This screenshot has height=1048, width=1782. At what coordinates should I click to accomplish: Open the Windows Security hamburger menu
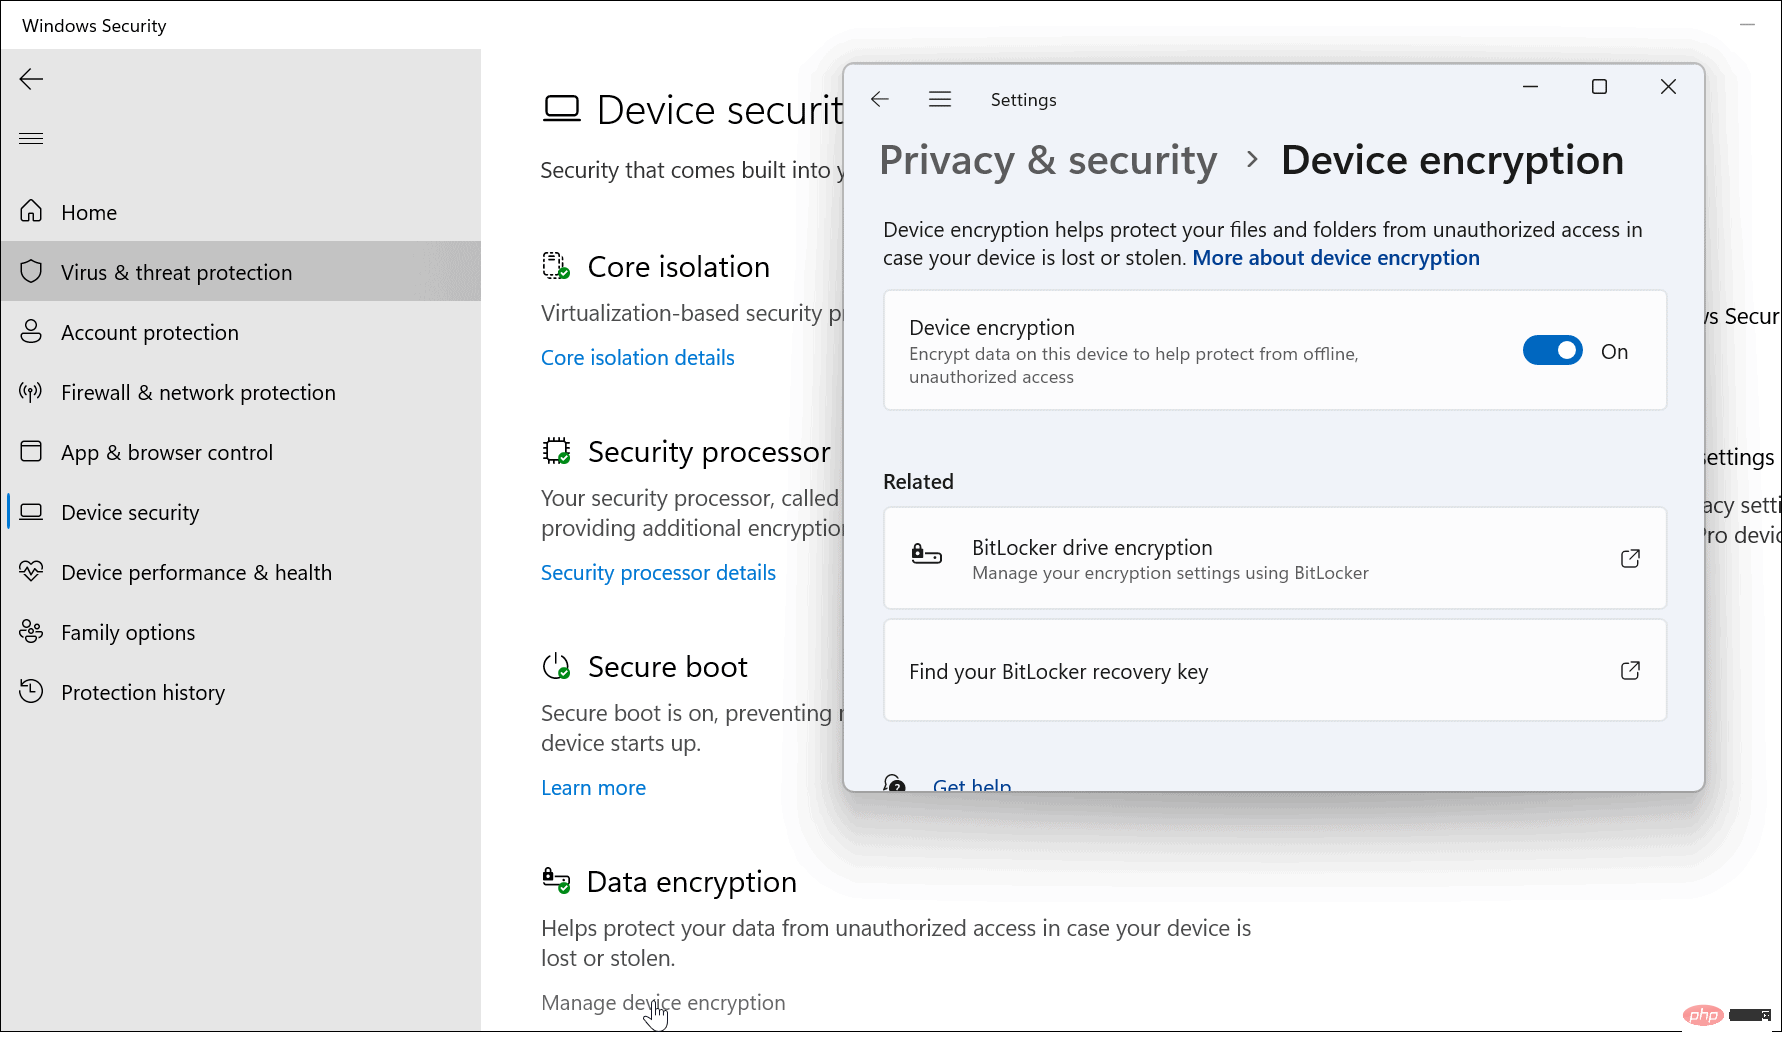tap(31, 138)
